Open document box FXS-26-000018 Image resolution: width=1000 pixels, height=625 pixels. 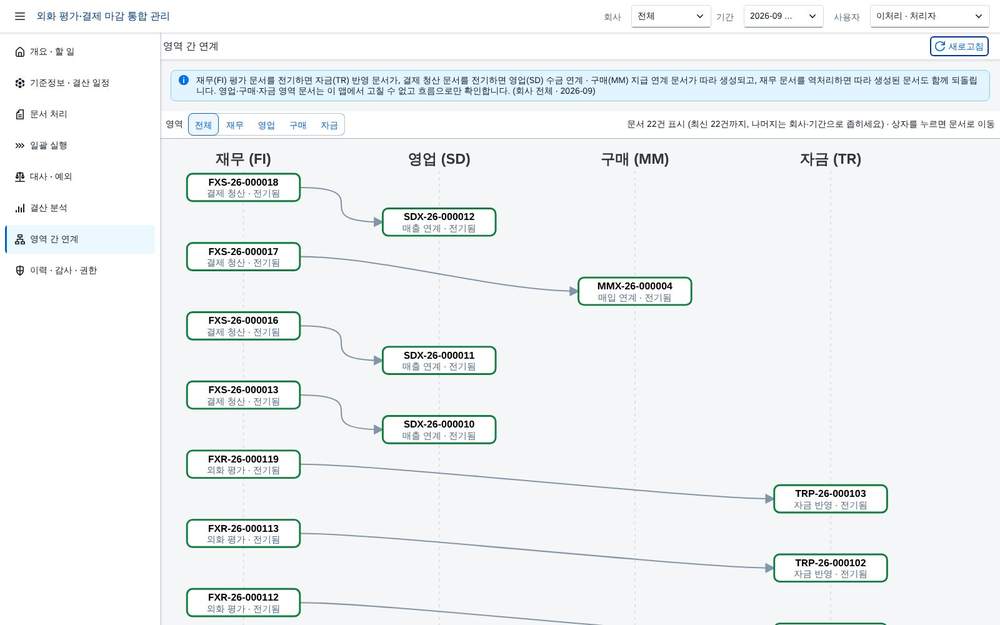[243, 188]
